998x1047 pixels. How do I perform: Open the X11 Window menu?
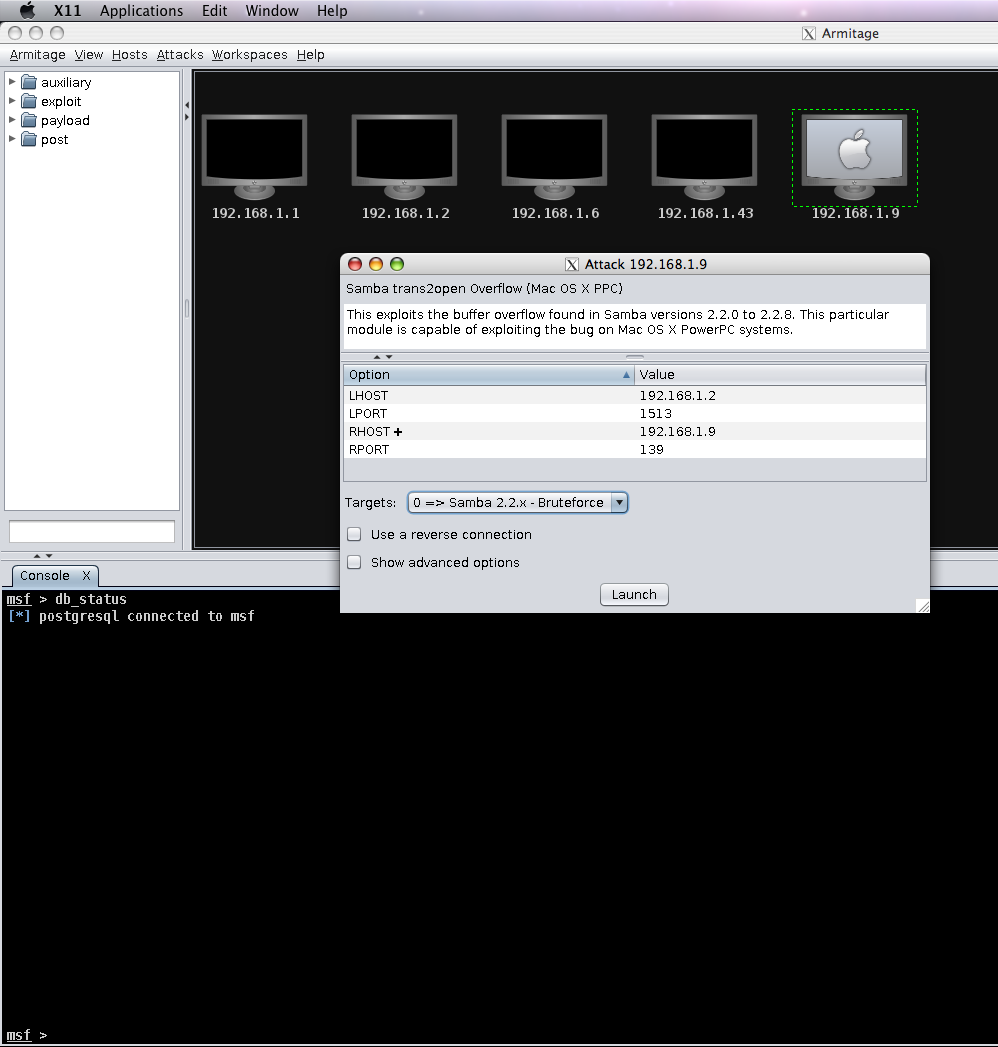(272, 11)
